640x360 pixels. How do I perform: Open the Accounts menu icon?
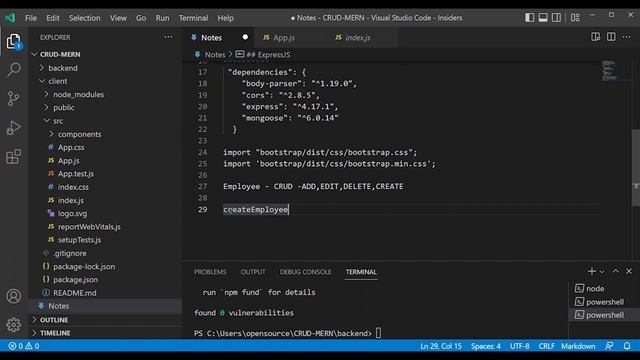point(13,296)
